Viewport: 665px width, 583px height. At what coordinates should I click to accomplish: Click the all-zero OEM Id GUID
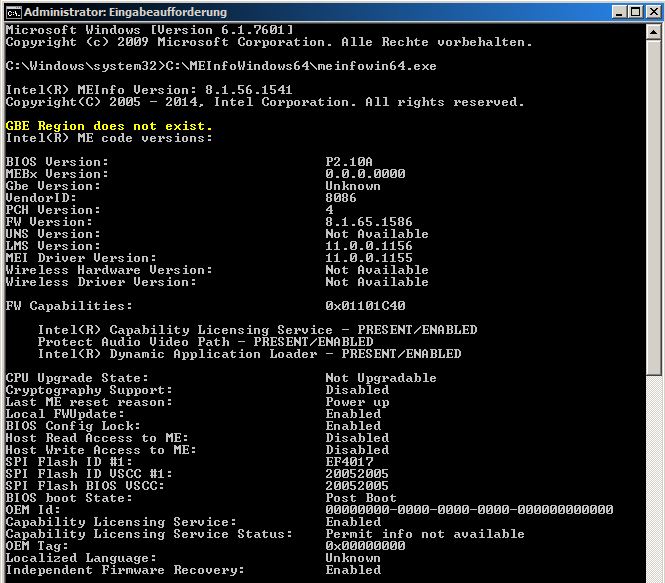click(469, 510)
